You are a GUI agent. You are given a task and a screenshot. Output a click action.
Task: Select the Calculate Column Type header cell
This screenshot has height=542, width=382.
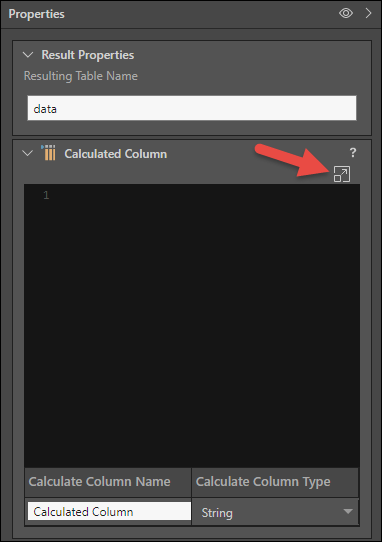275,482
